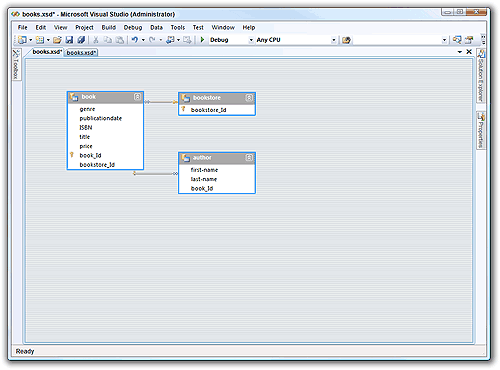The height and width of the screenshot is (370, 500).
Task: Select the bookstore_Id key in bookstore table
Action: pyautogui.click(x=217, y=110)
